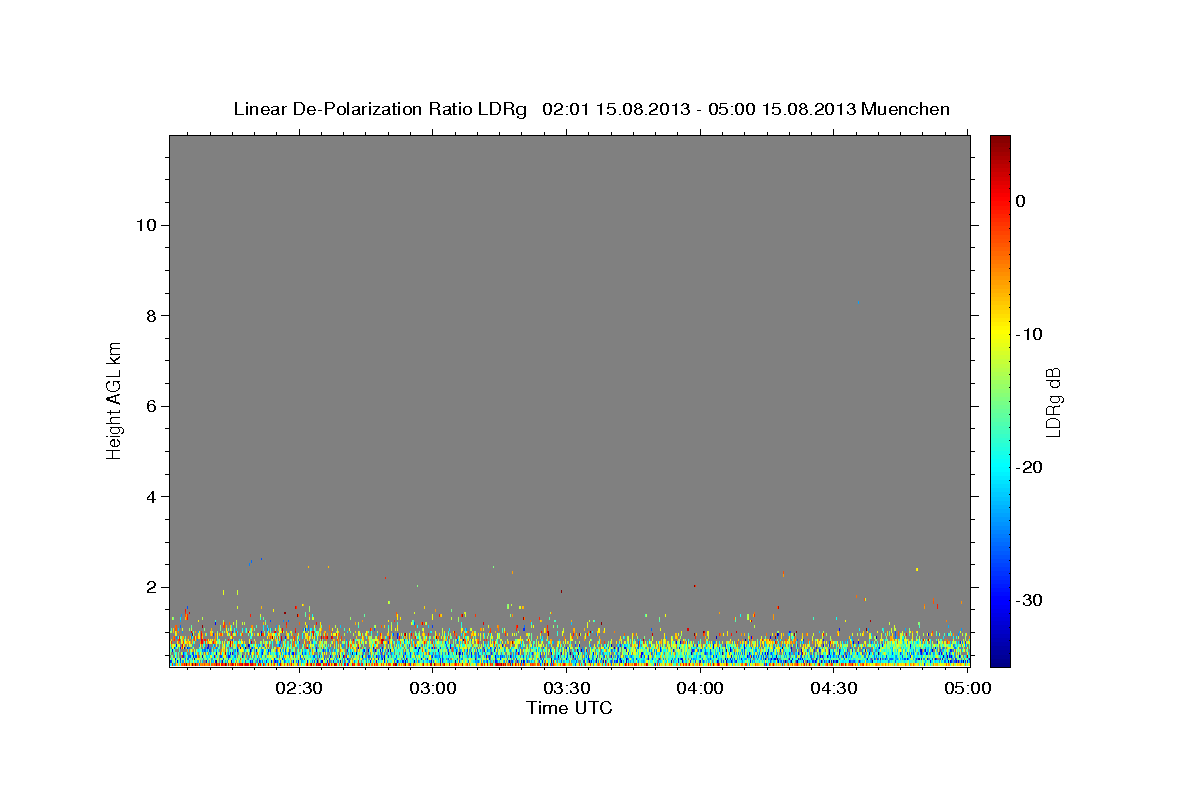Image resolution: width=1200 pixels, height=800 pixels.
Task: Click the height tick label '4'
Action: [151, 497]
